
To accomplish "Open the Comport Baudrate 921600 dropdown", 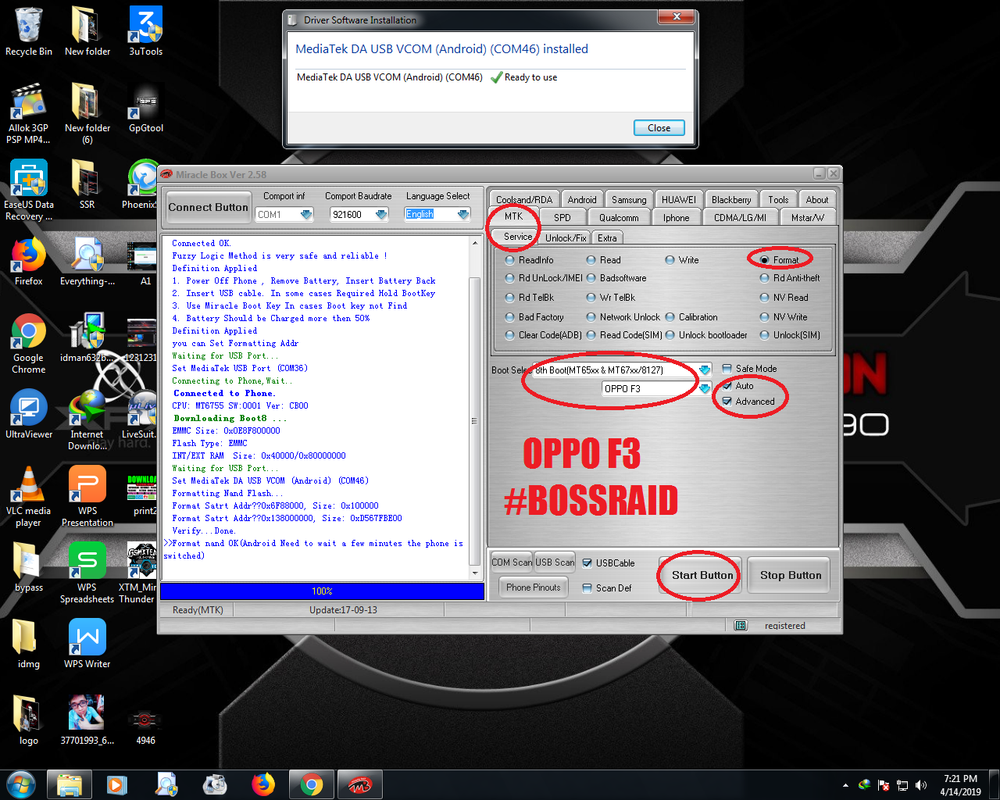I will coord(381,214).
